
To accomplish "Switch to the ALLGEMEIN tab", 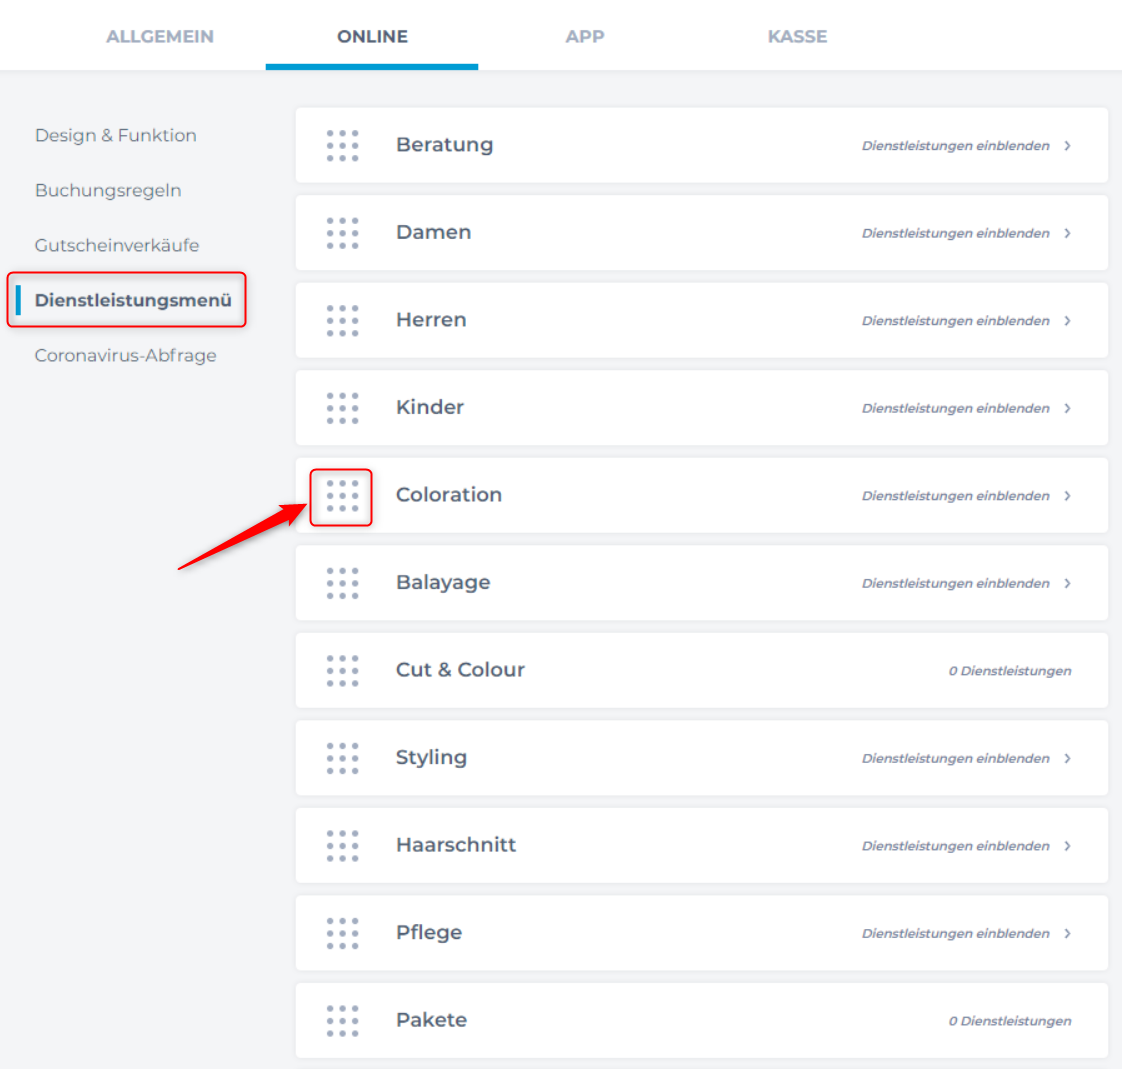I will [160, 36].
